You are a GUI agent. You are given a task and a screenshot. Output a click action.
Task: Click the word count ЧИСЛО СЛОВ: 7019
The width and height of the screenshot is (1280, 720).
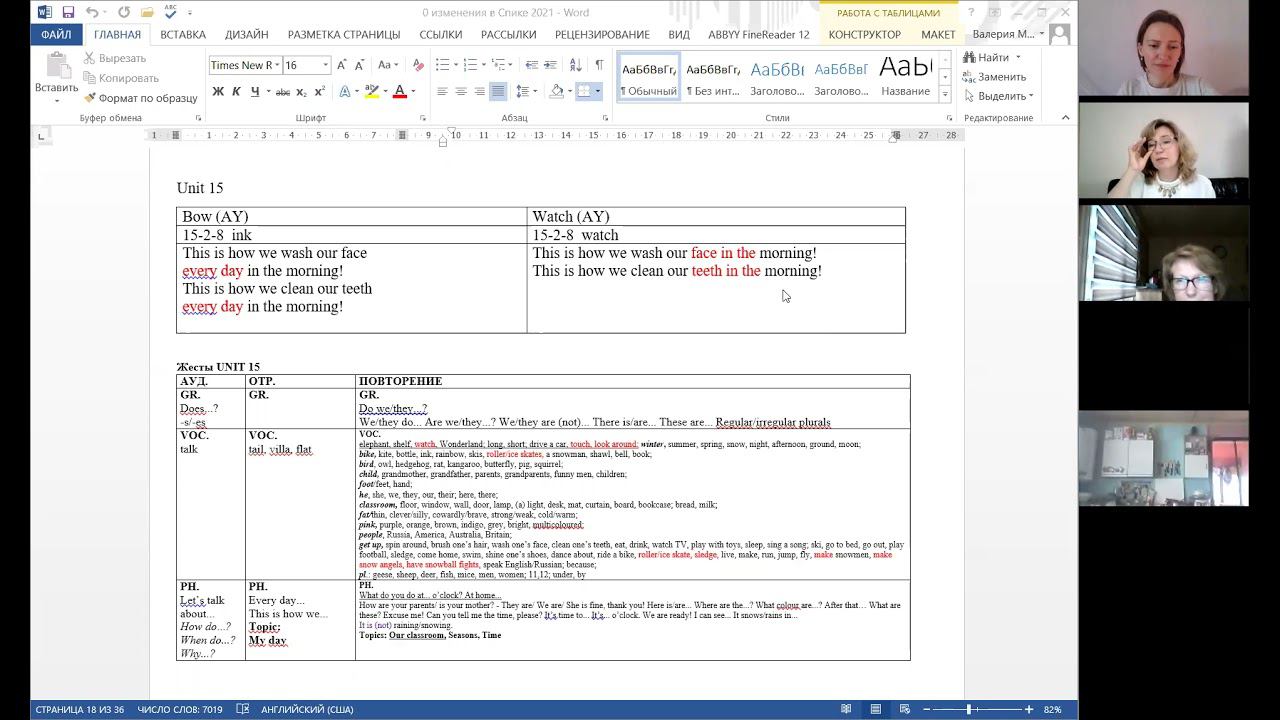[180, 709]
